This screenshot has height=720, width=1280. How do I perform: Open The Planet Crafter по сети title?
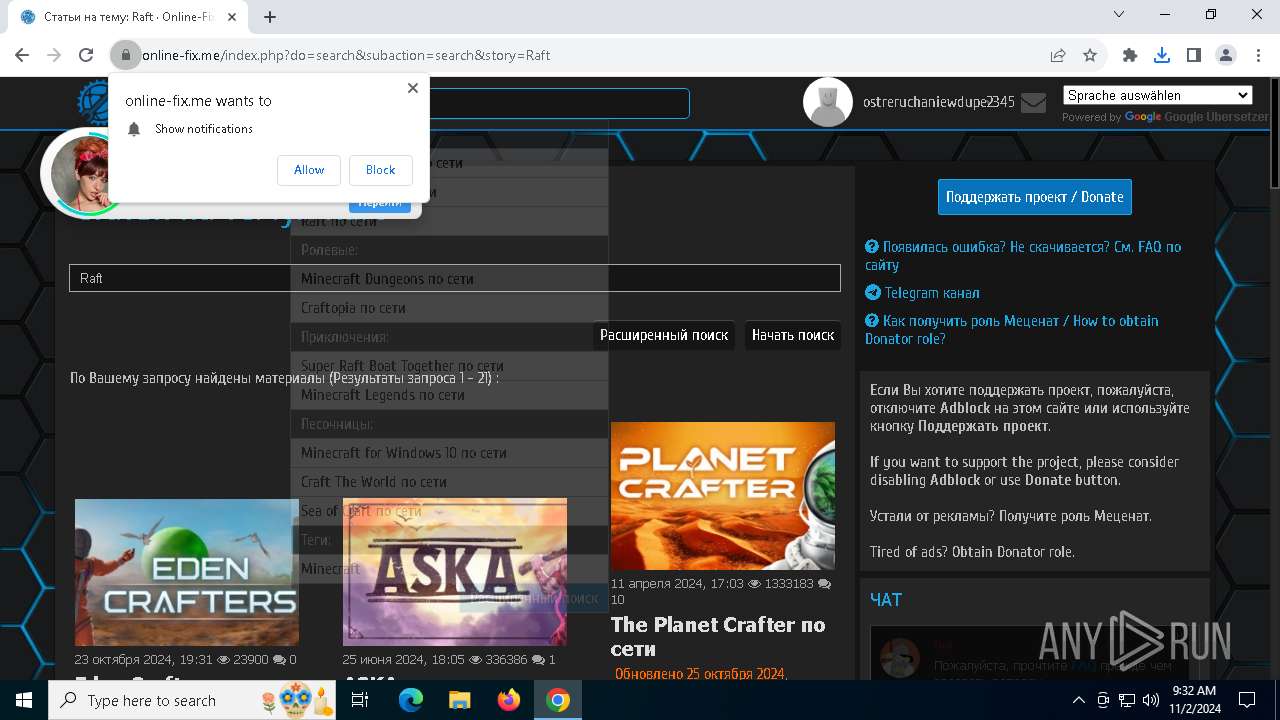point(718,637)
